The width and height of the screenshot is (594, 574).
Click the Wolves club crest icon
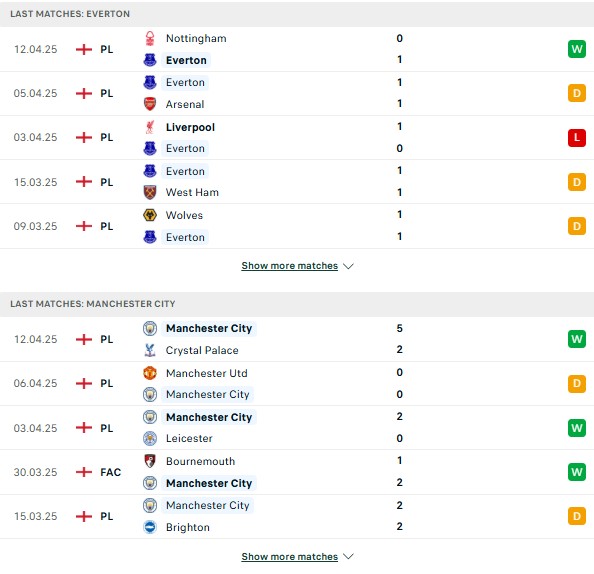(x=150, y=215)
